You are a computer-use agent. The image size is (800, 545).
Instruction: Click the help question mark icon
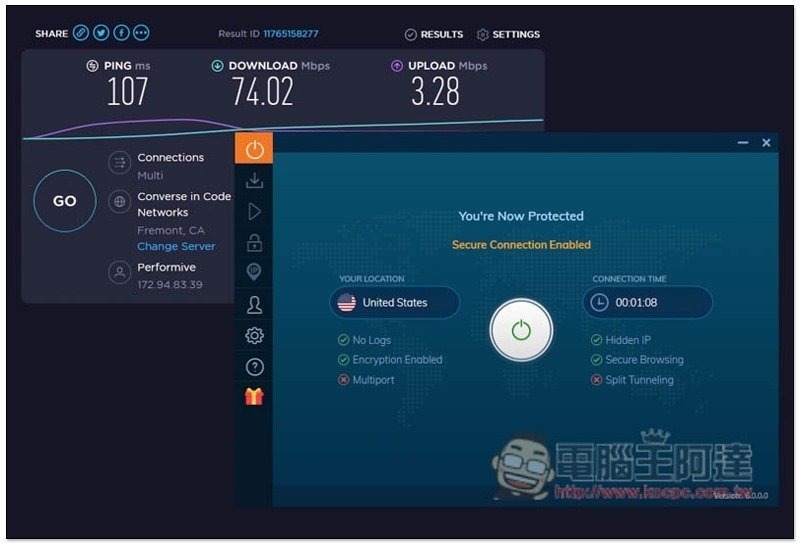pos(254,367)
